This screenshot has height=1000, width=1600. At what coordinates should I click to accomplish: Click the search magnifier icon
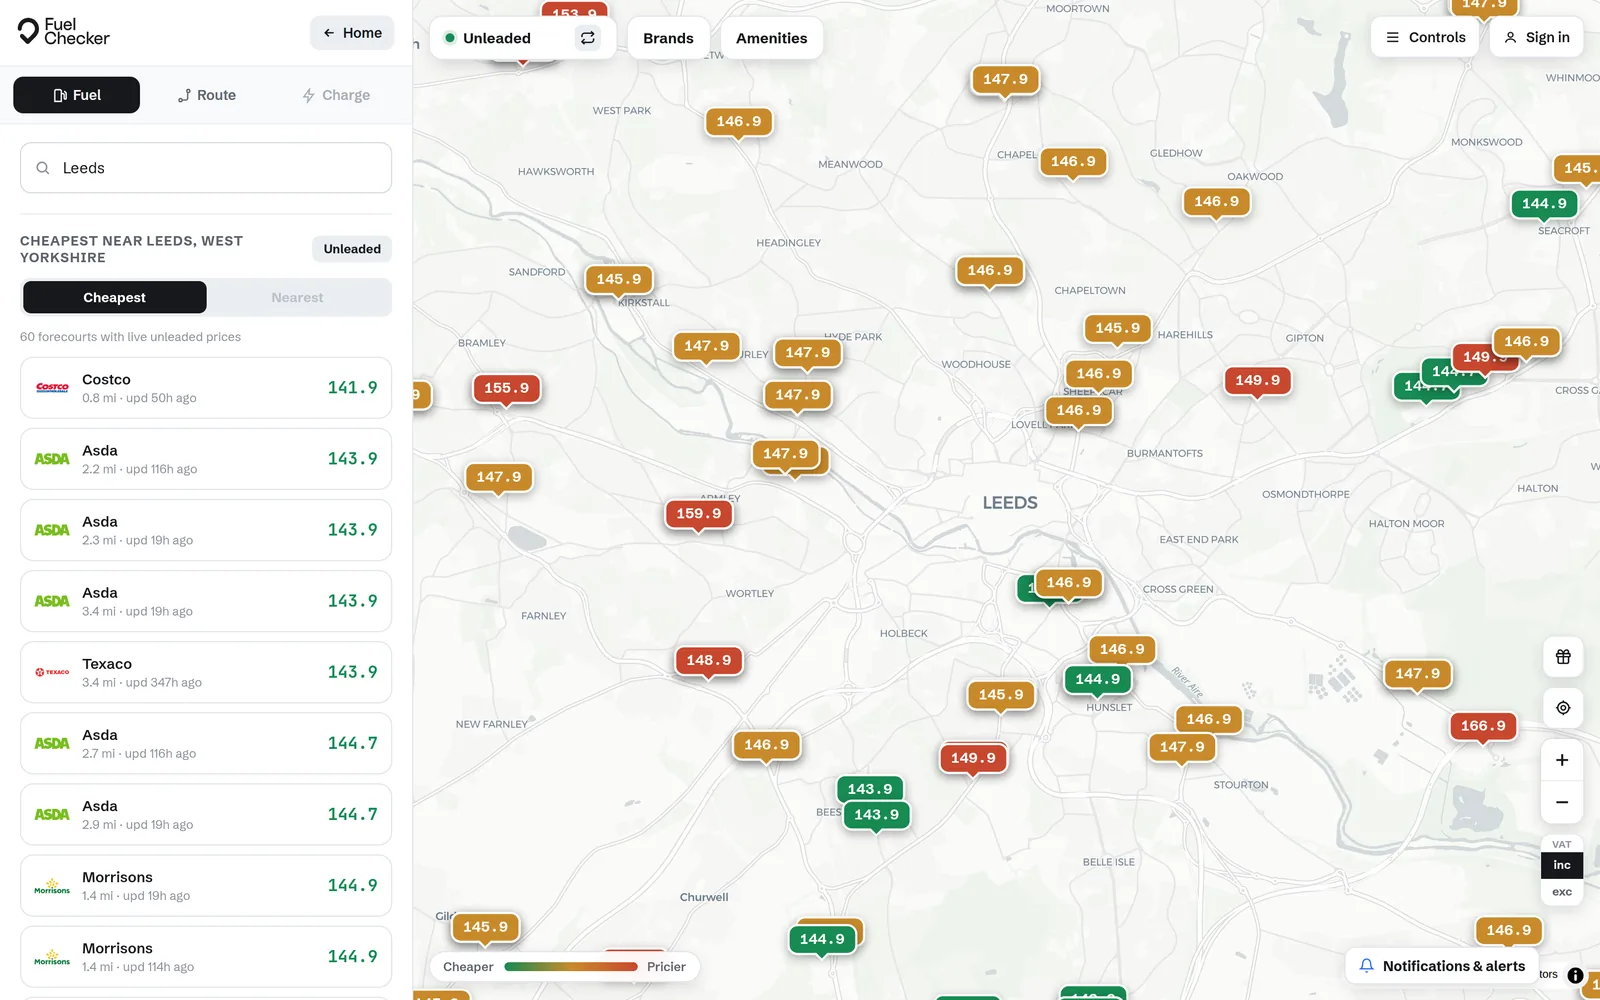43,168
